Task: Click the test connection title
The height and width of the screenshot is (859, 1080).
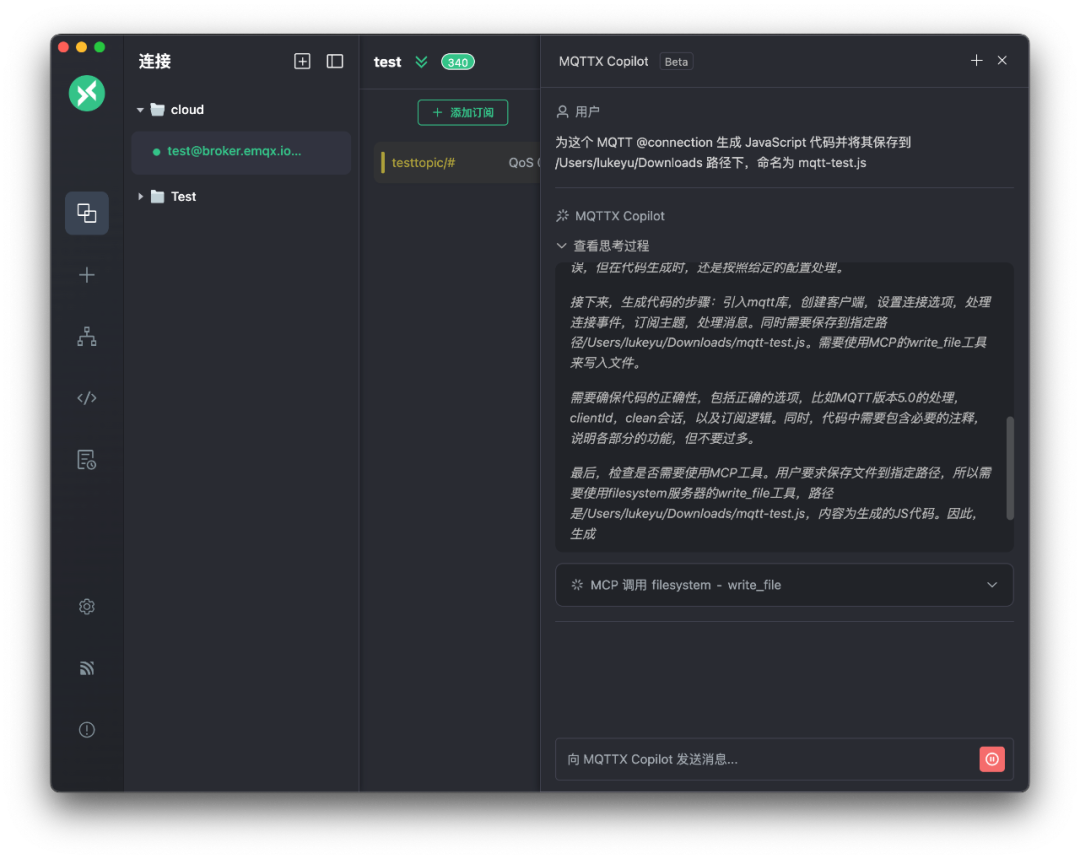Action: click(387, 62)
